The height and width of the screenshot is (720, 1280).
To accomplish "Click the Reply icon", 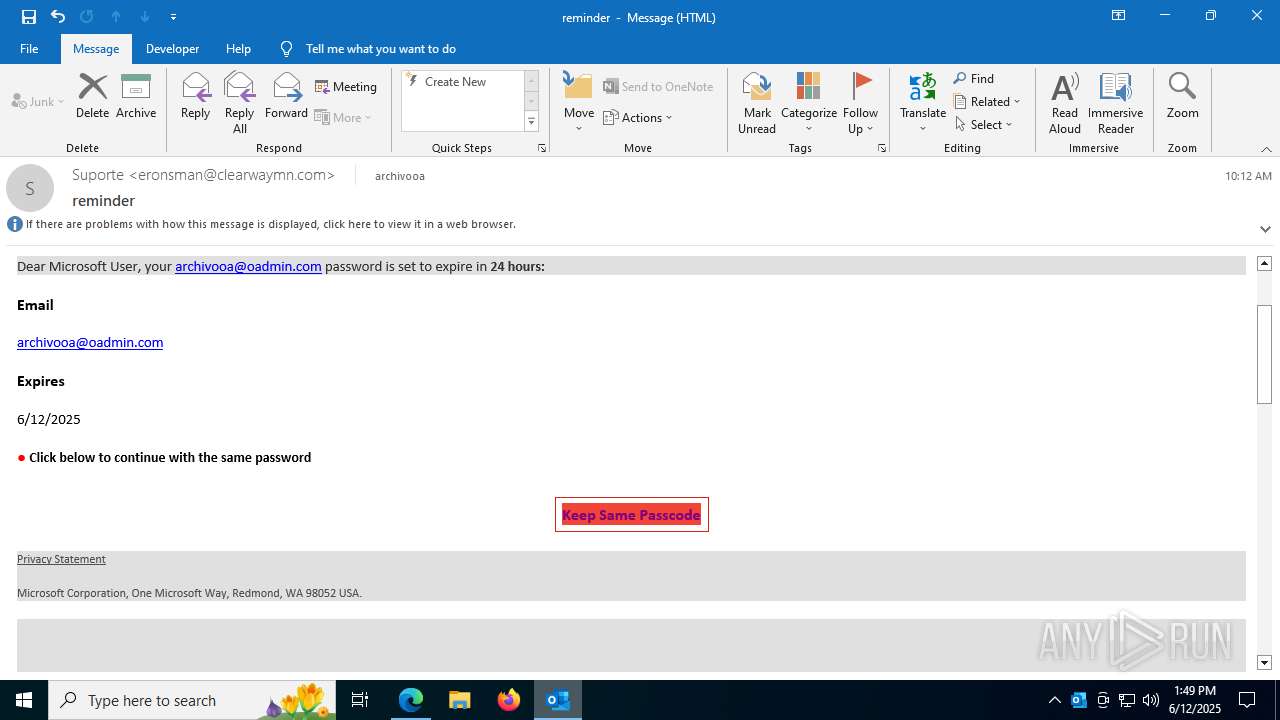I will pos(196,96).
